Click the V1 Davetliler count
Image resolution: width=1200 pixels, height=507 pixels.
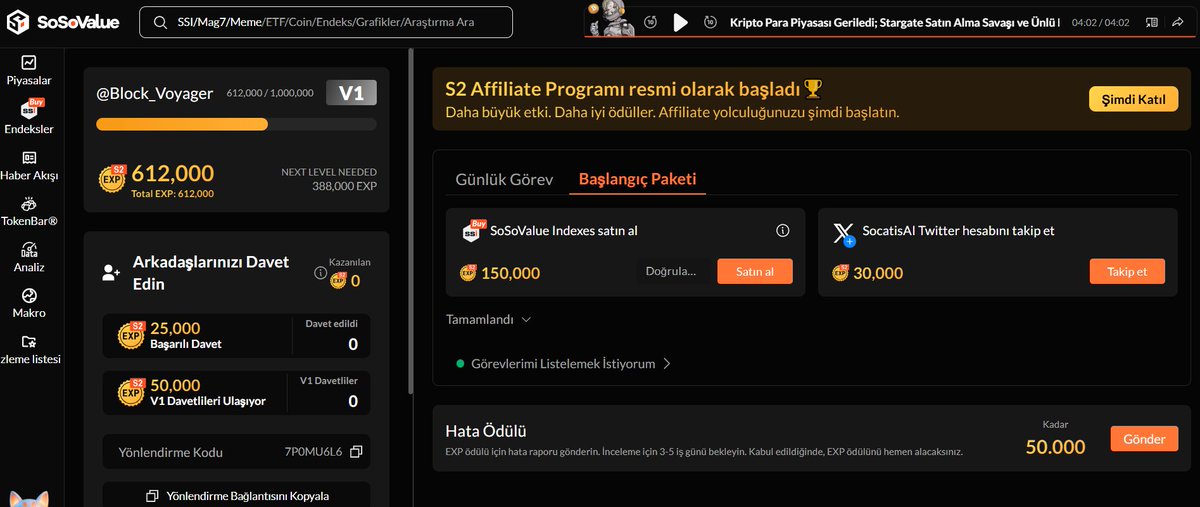(353, 401)
